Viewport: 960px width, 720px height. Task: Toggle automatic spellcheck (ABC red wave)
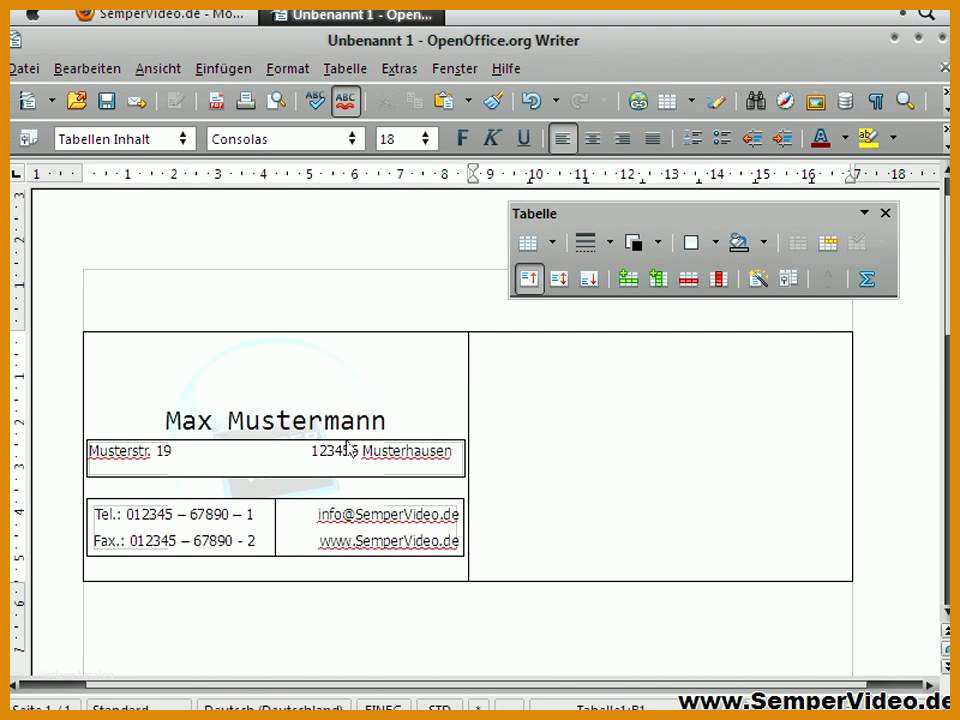[x=345, y=100]
